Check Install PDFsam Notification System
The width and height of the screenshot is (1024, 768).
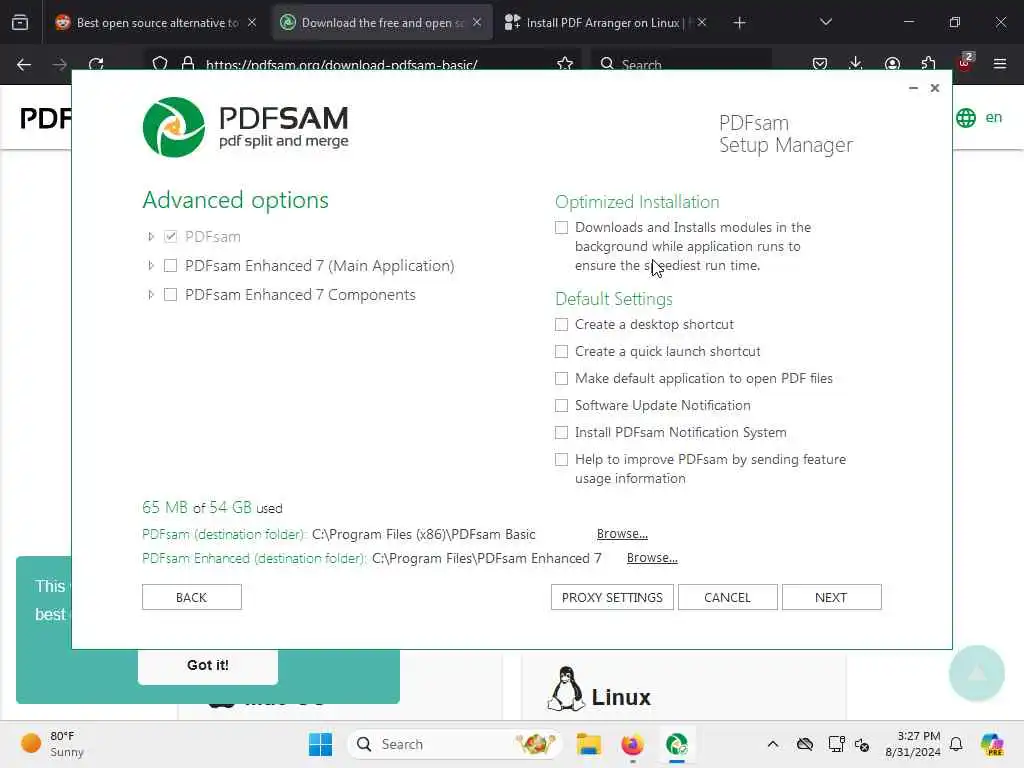click(561, 432)
